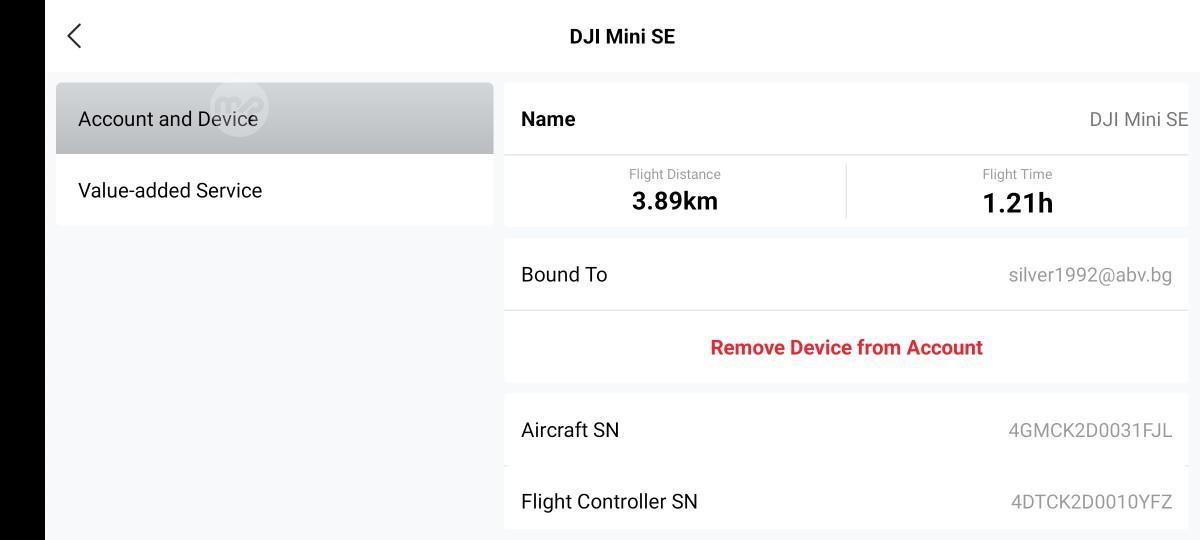Click the Name row label
Image resolution: width=1200 pixels, height=540 pixels.
[548, 119]
